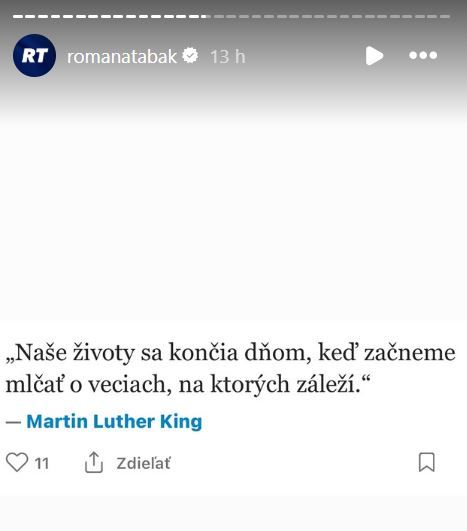
Task: Click the dash preceding Martin Luther King
Action: (14, 422)
